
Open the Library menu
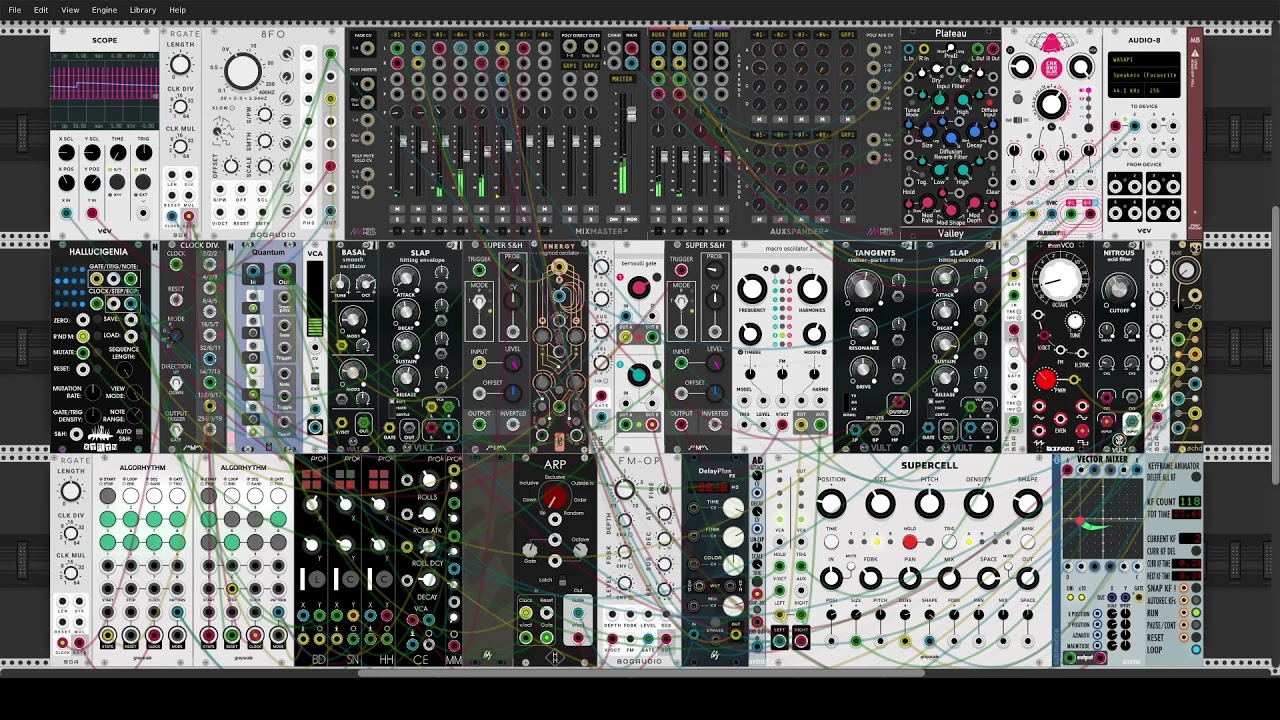(143, 10)
